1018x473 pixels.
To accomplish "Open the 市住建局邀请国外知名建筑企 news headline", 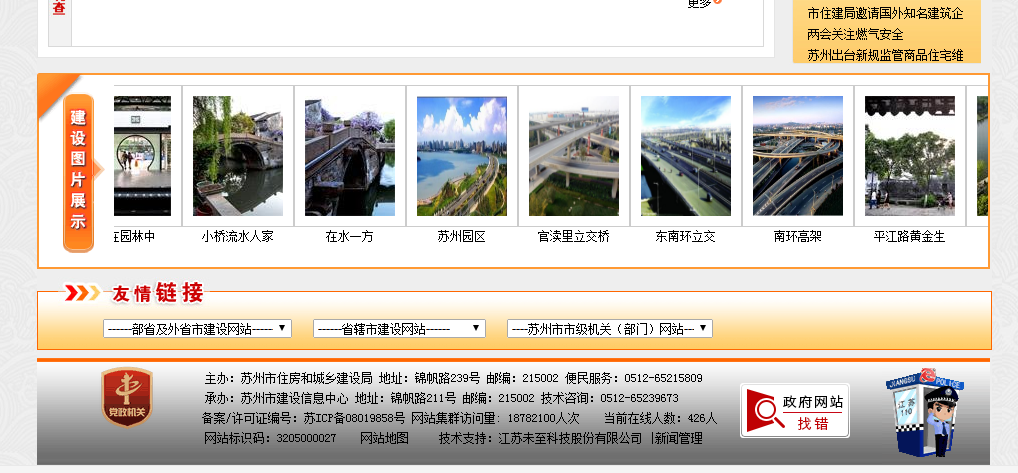I will (x=885, y=13).
